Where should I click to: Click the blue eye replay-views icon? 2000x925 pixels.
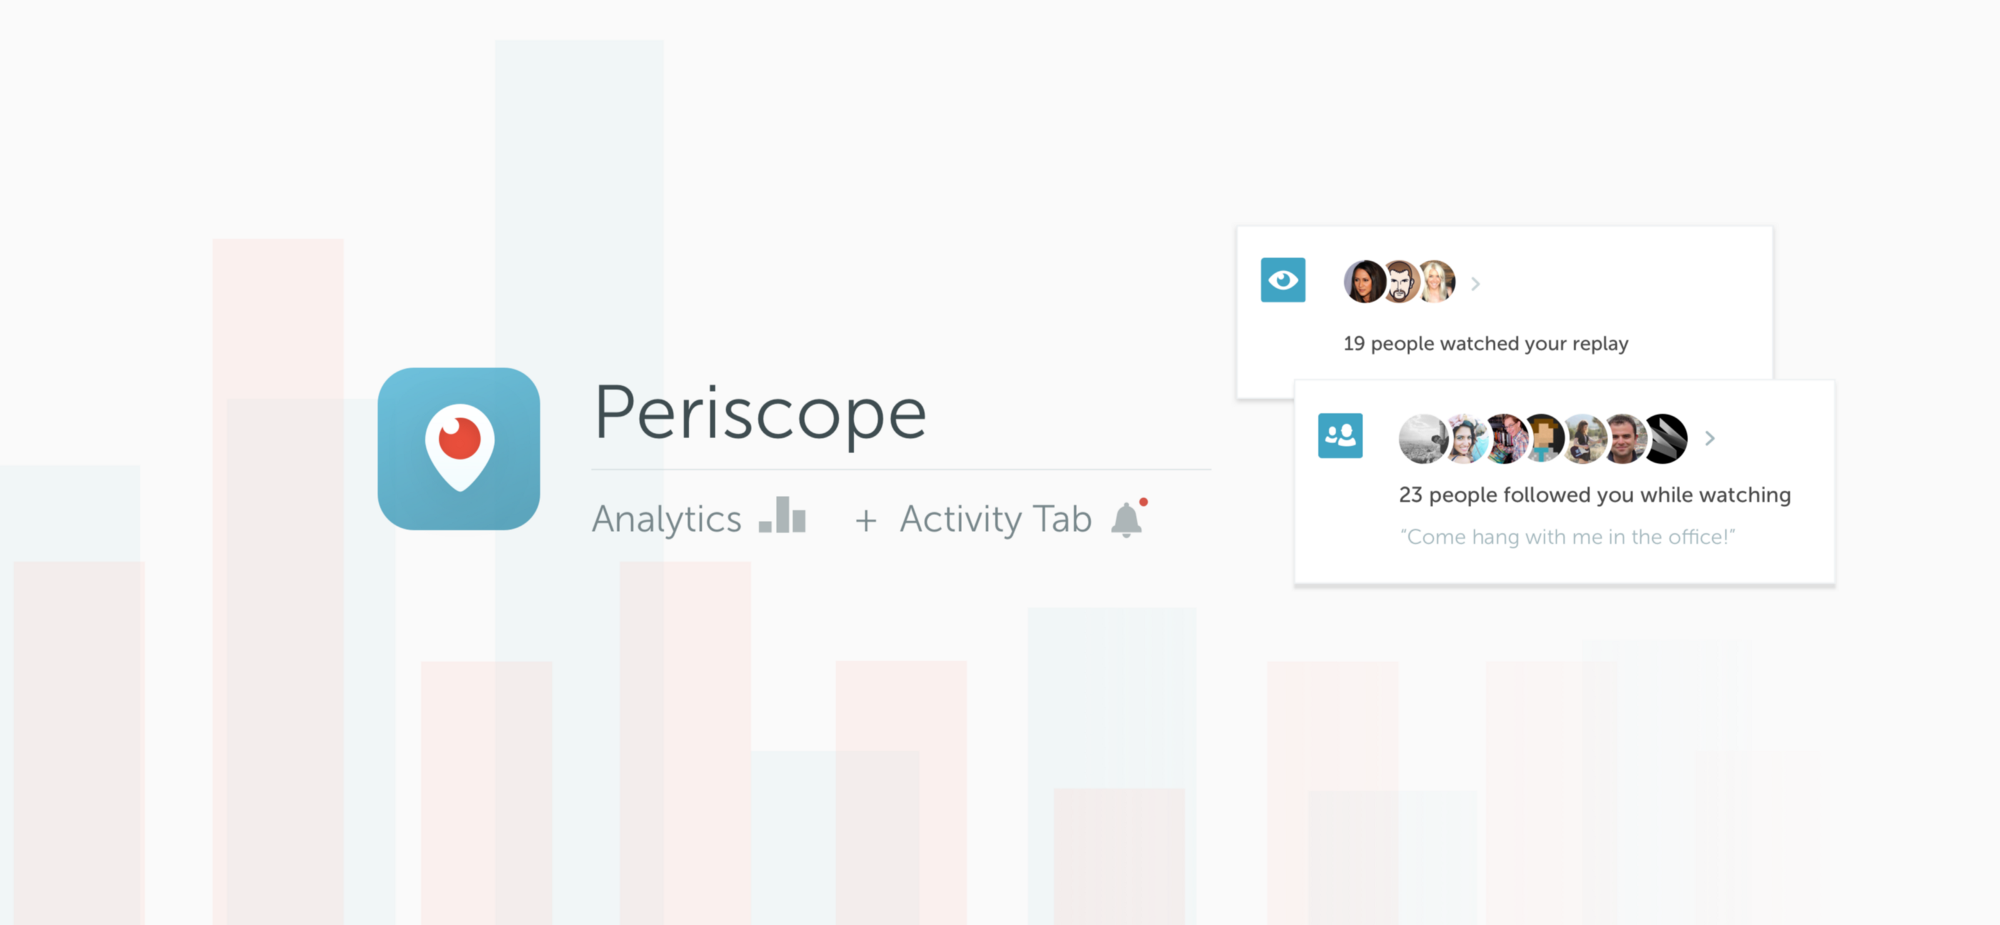tap(1283, 280)
